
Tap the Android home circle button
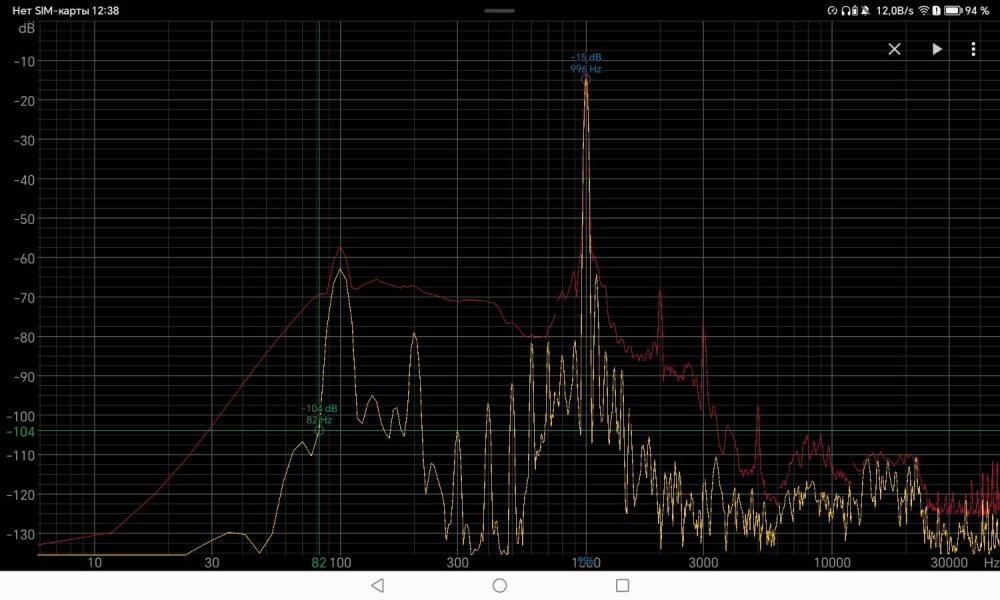[500, 585]
